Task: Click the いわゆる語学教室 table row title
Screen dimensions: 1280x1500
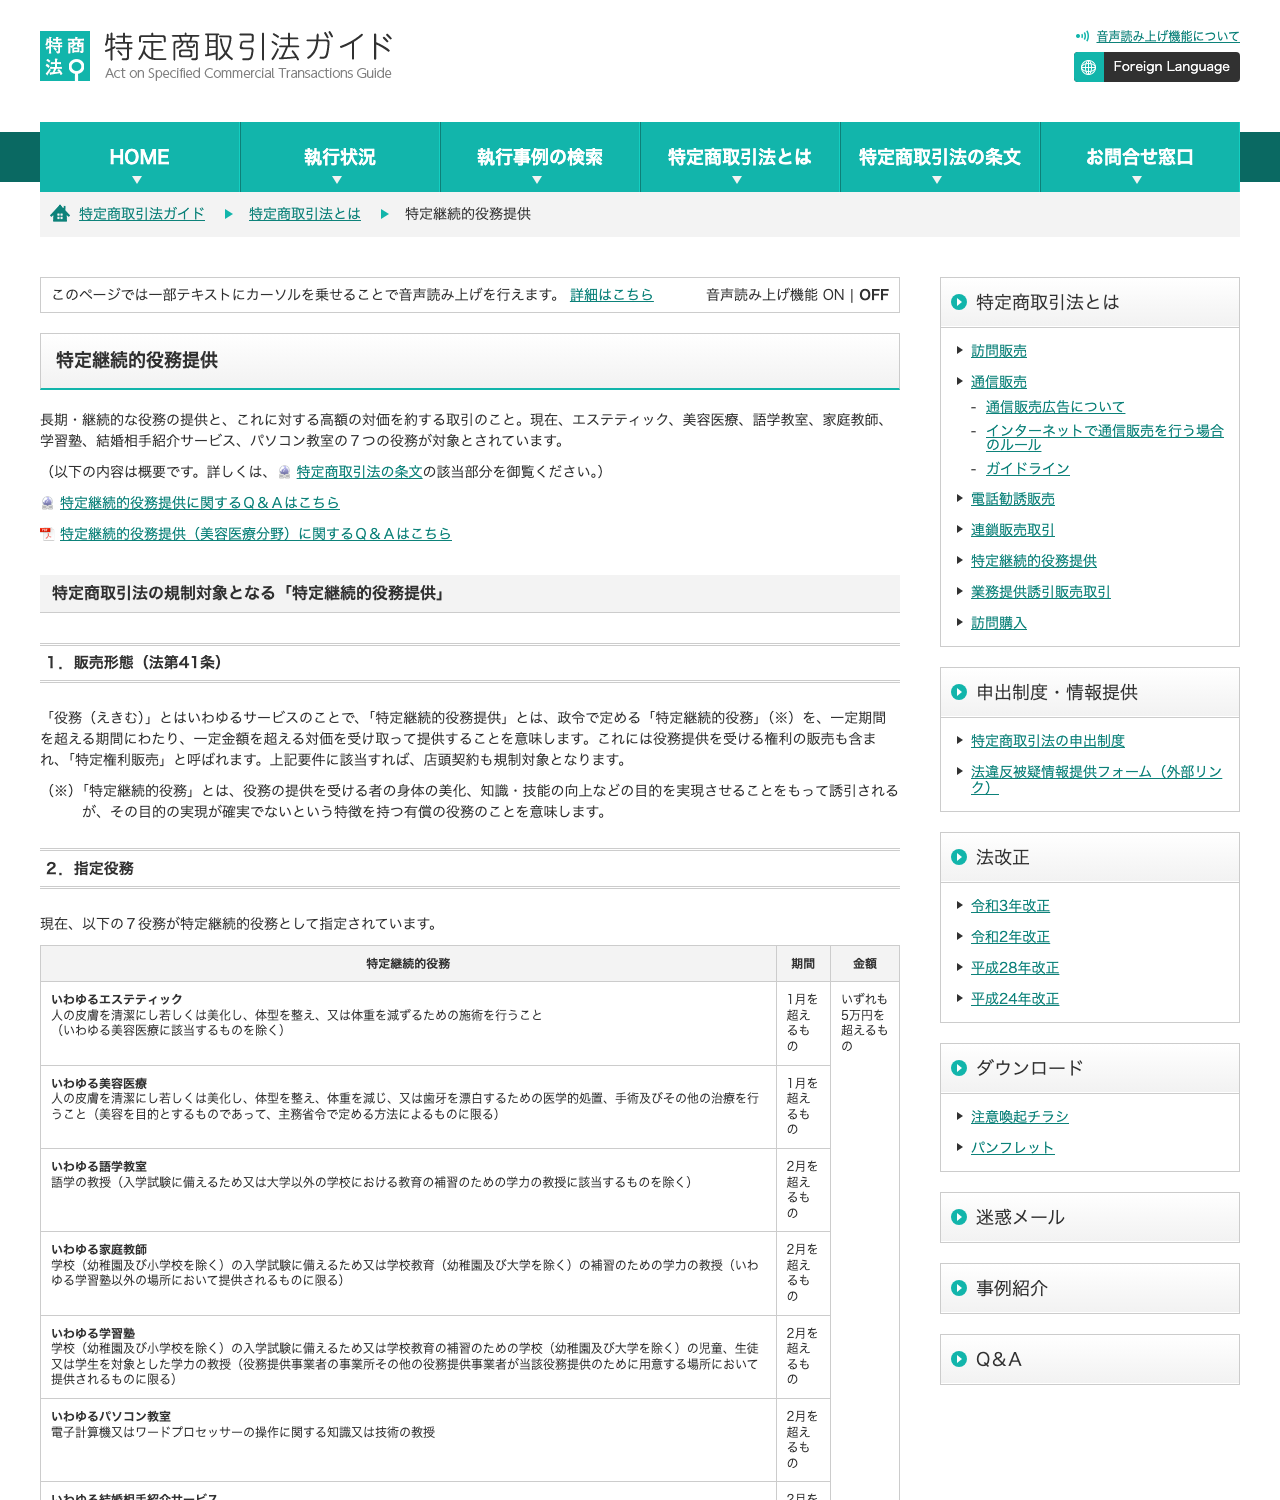Action: pos(99,1166)
